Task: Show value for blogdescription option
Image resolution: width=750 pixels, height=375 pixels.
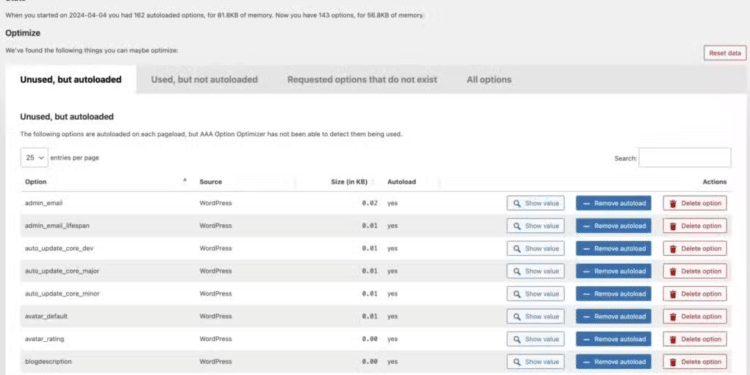Action: (x=535, y=362)
